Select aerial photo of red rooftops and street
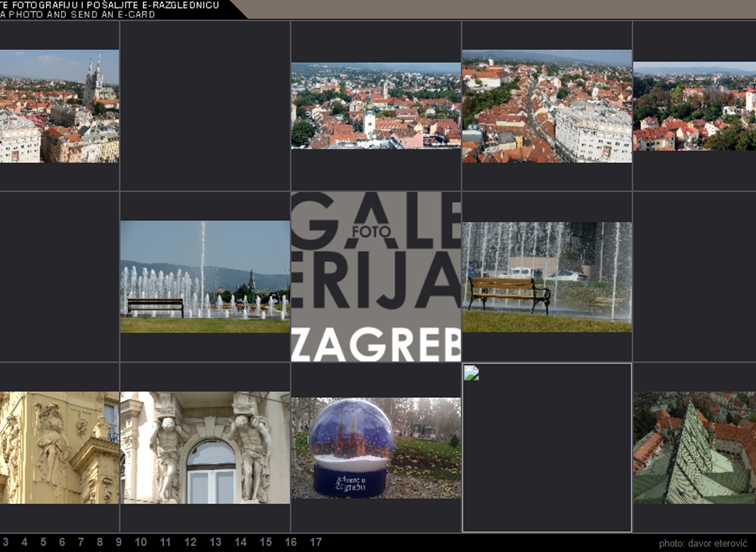Screen dimensions: 756x552 click(546, 106)
